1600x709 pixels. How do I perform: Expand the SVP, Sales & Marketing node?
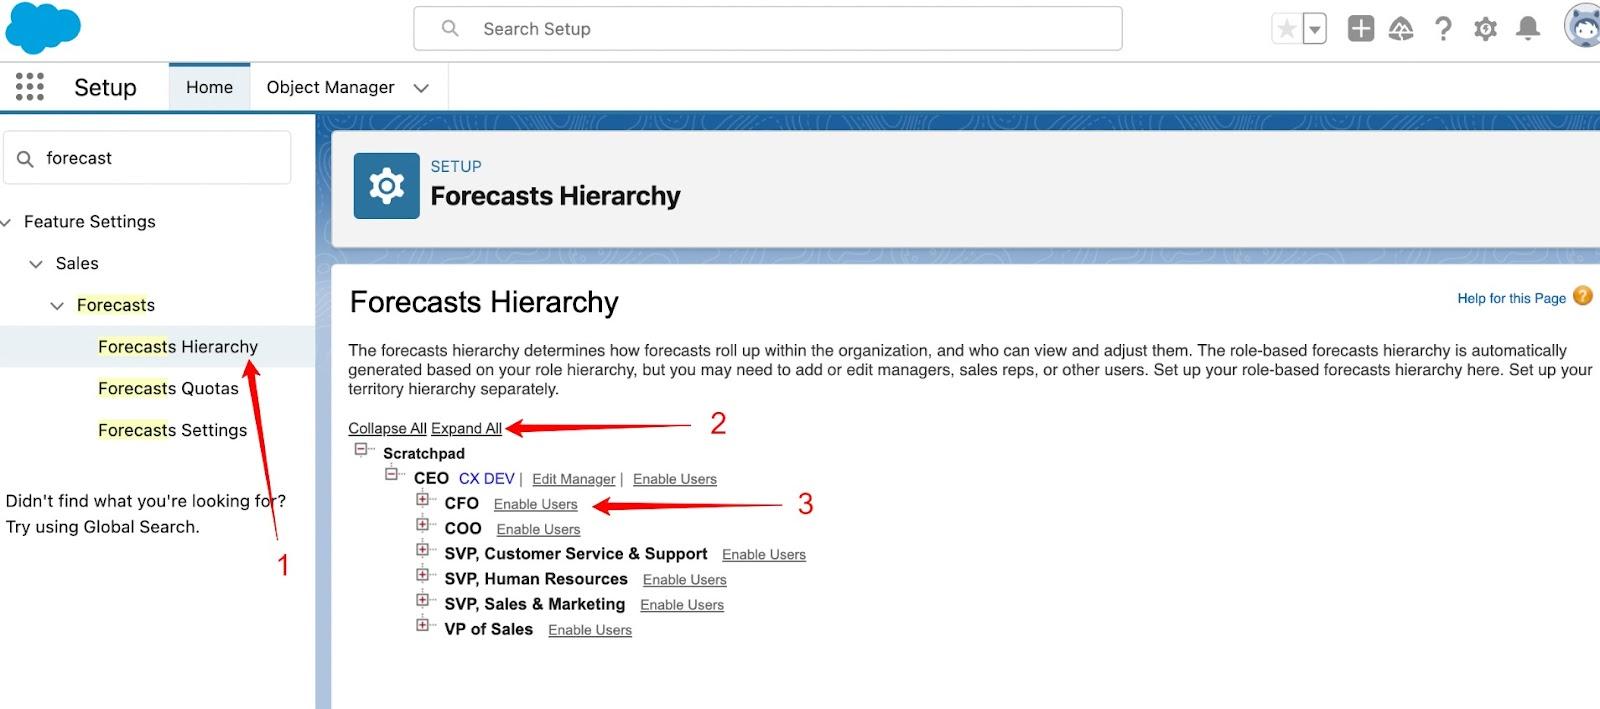423,600
